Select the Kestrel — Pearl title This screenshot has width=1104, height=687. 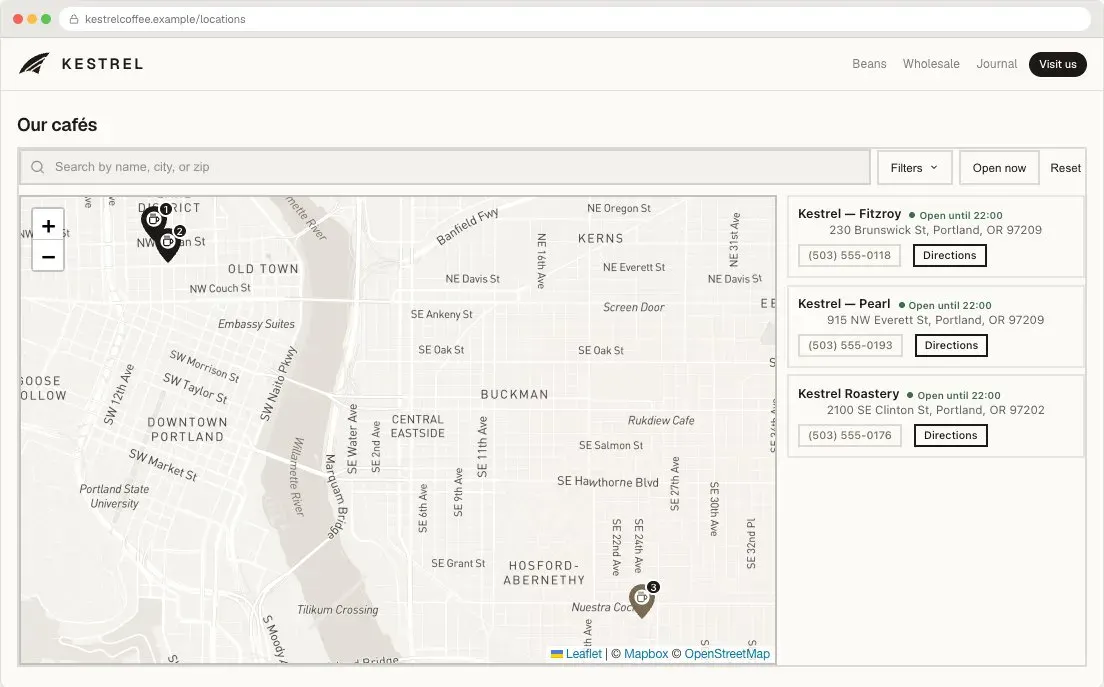click(843, 304)
